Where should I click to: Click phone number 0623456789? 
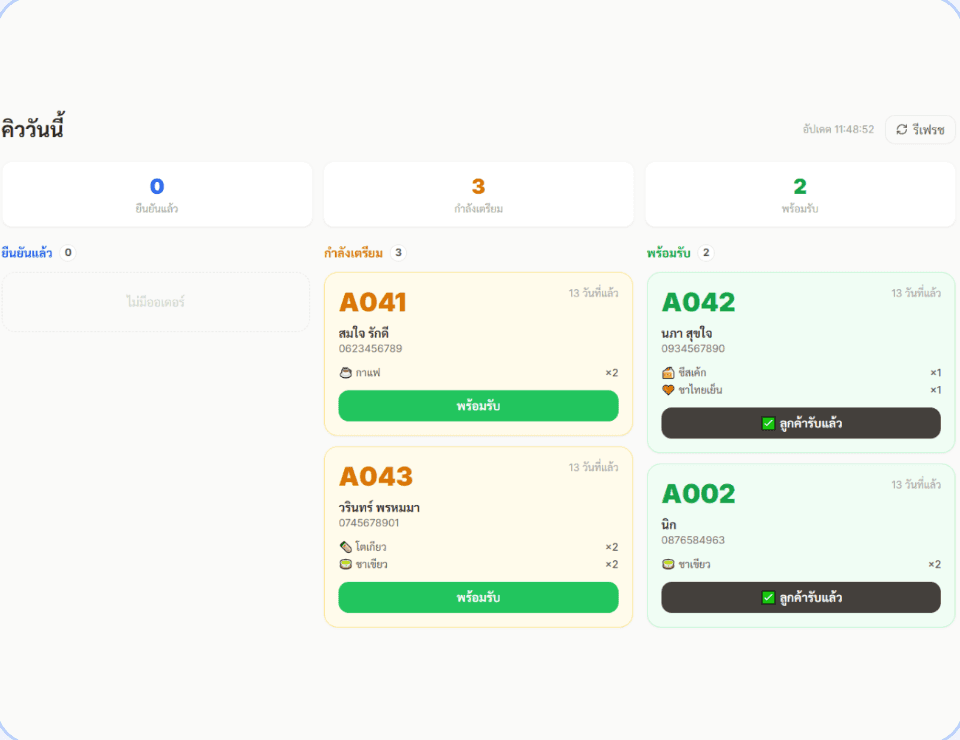click(x=370, y=349)
